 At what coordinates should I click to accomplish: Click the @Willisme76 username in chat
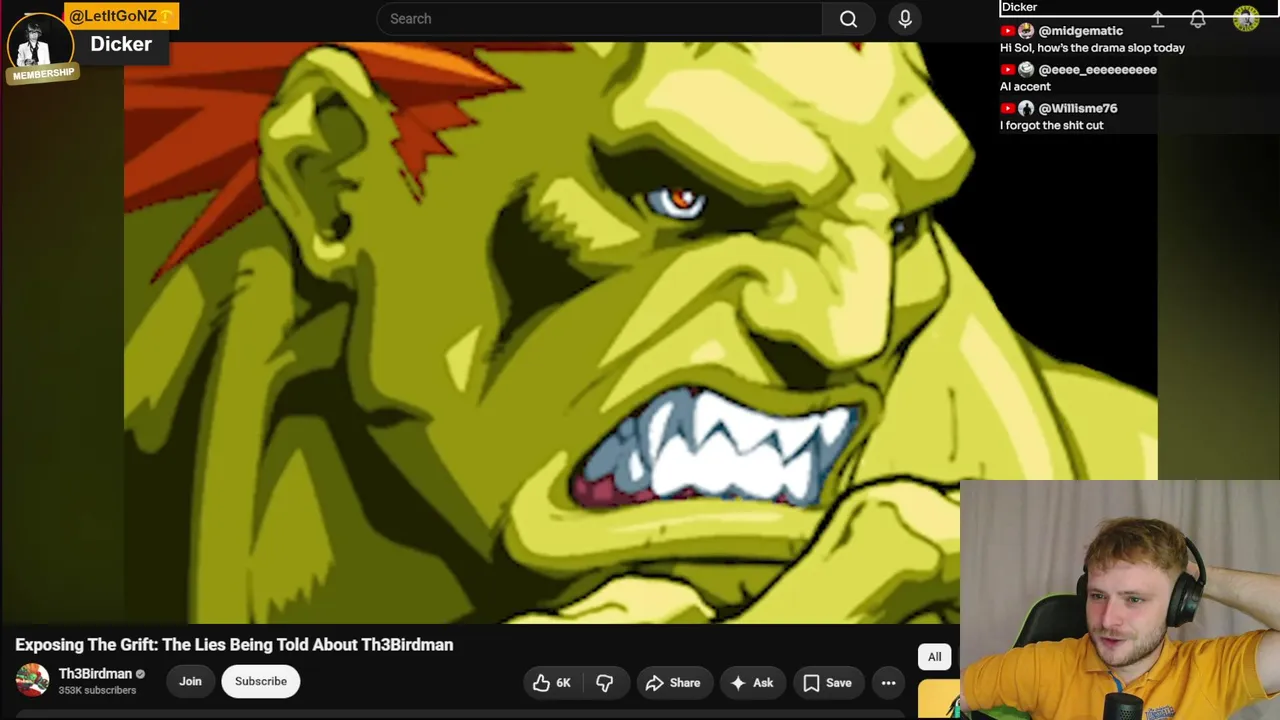(x=1078, y=108)
